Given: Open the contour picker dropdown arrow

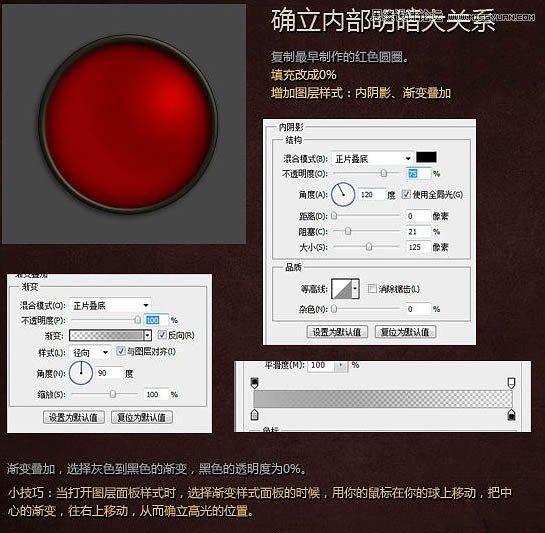Looking at the screenshot, I should coord(355,288).
